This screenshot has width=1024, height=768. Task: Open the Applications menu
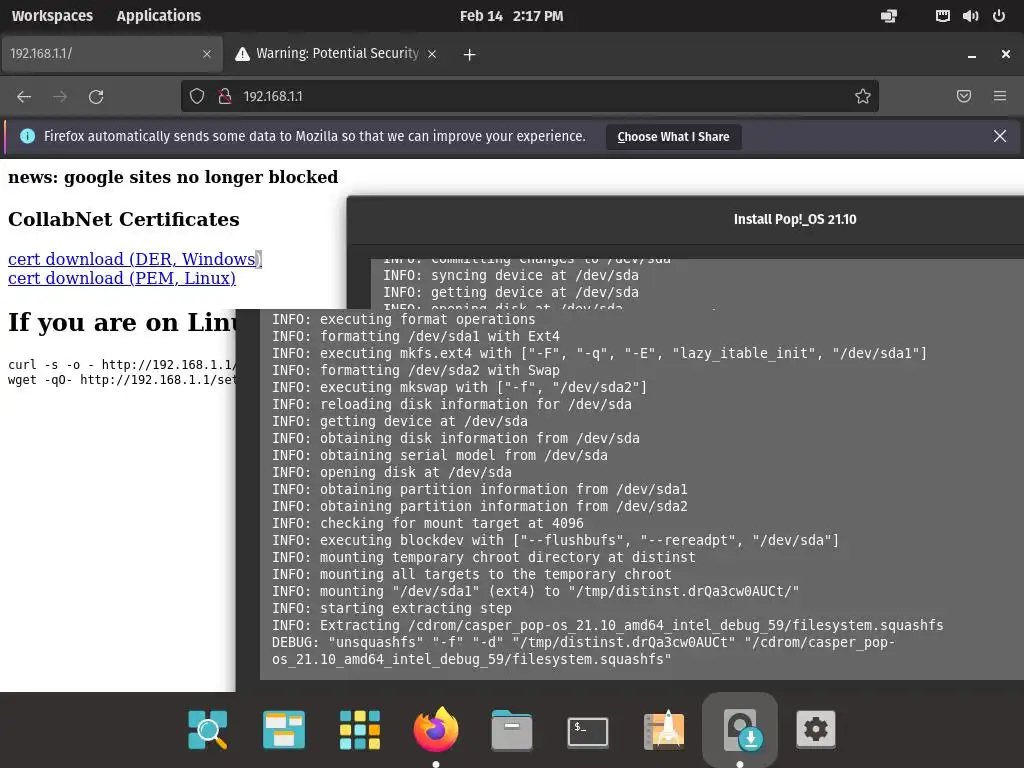click(159, 16)
